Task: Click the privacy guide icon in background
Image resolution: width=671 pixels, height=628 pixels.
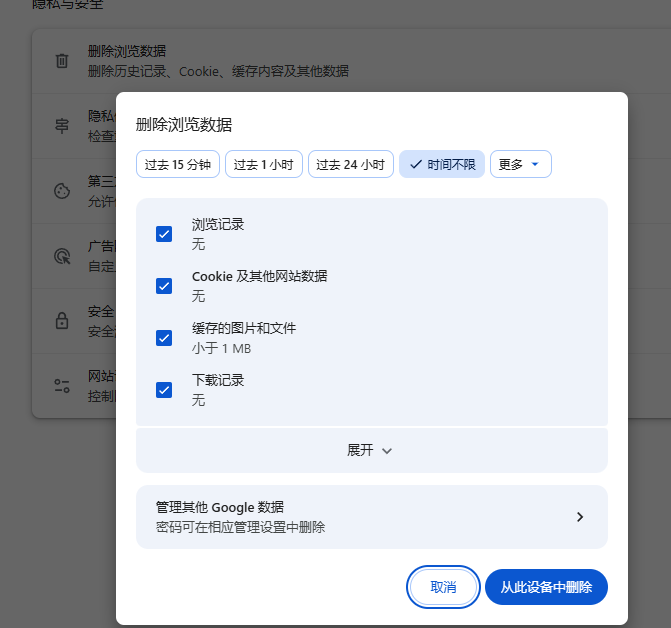Action: click(x=62, y=126)
